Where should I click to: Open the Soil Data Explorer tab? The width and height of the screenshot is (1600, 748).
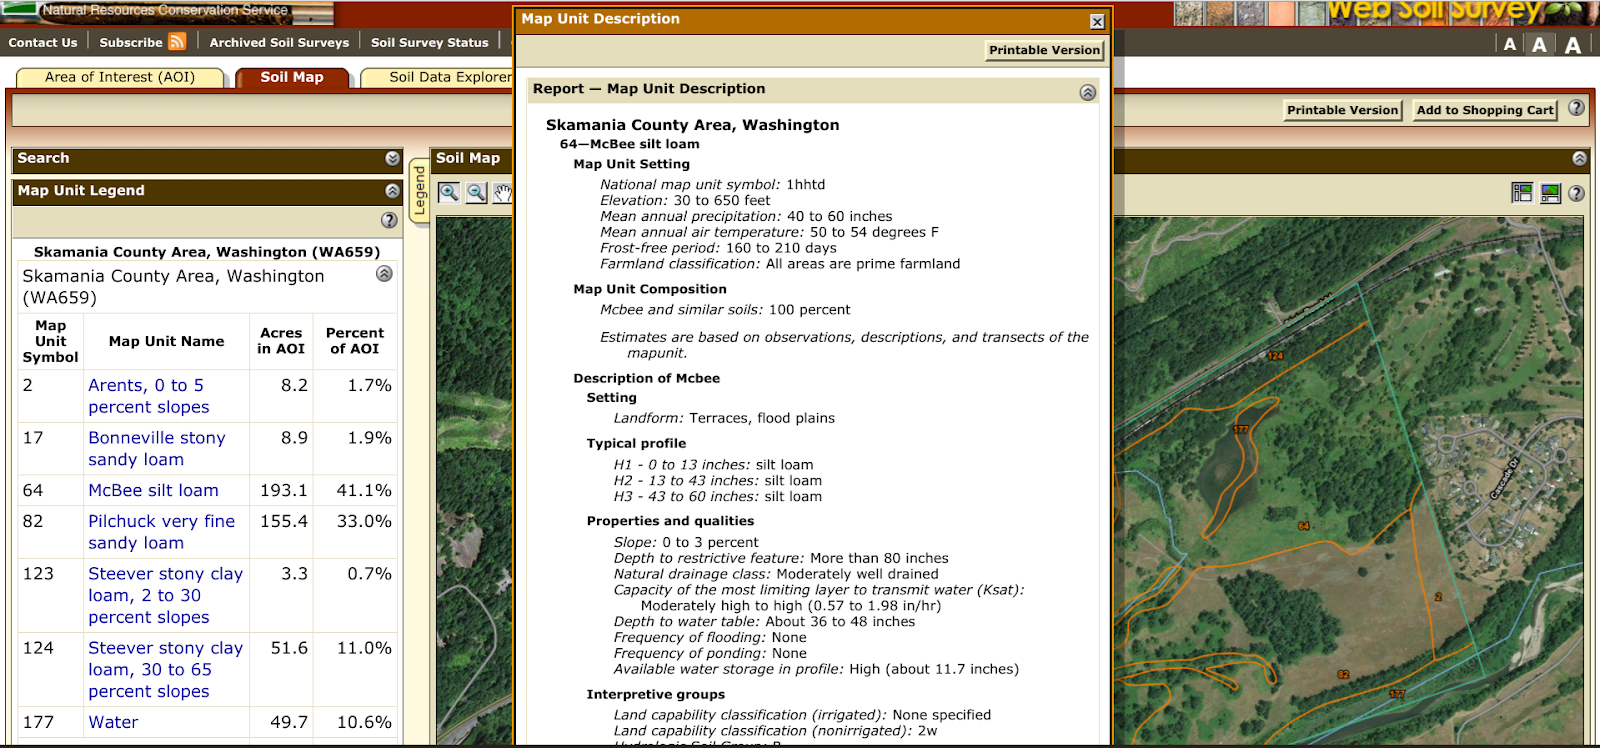click(437, 77)
